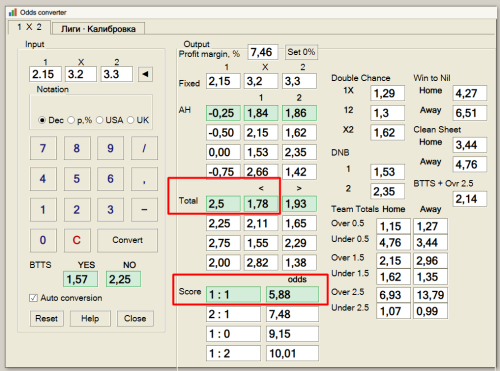Click the Profit margin field showing 7,46
The width and height of the screenshot is (500, 371).
263,52
